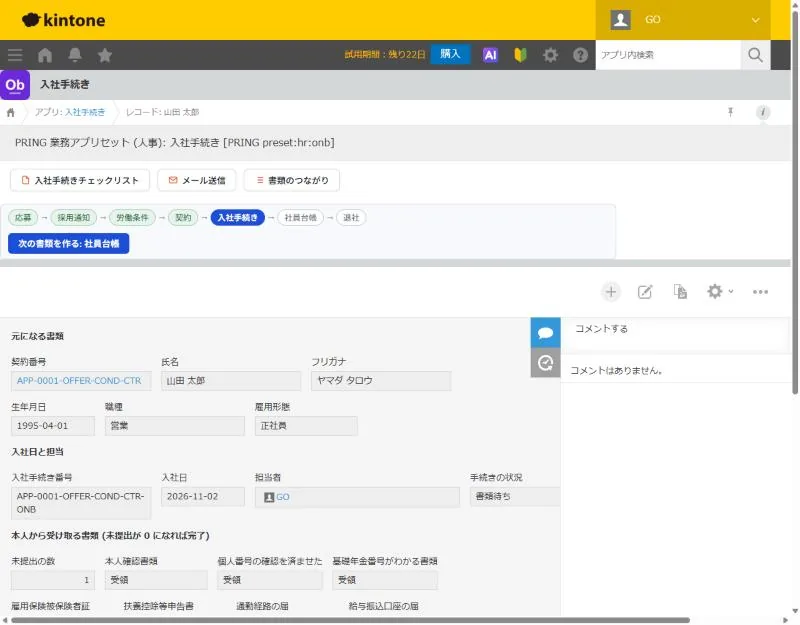
Task: Add a new record with plus icon
Action: [611, 292]
